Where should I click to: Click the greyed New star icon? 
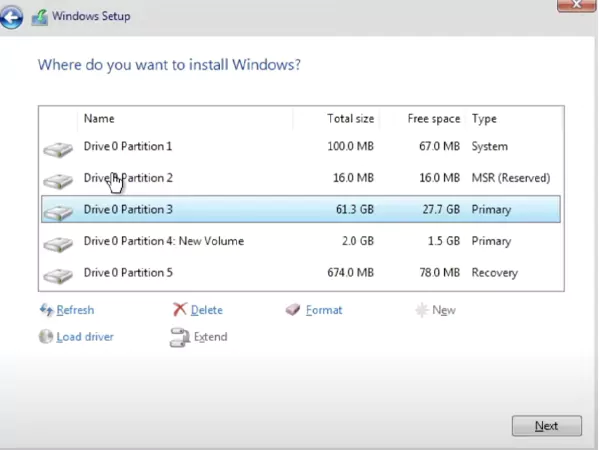[x=421, y=310]
